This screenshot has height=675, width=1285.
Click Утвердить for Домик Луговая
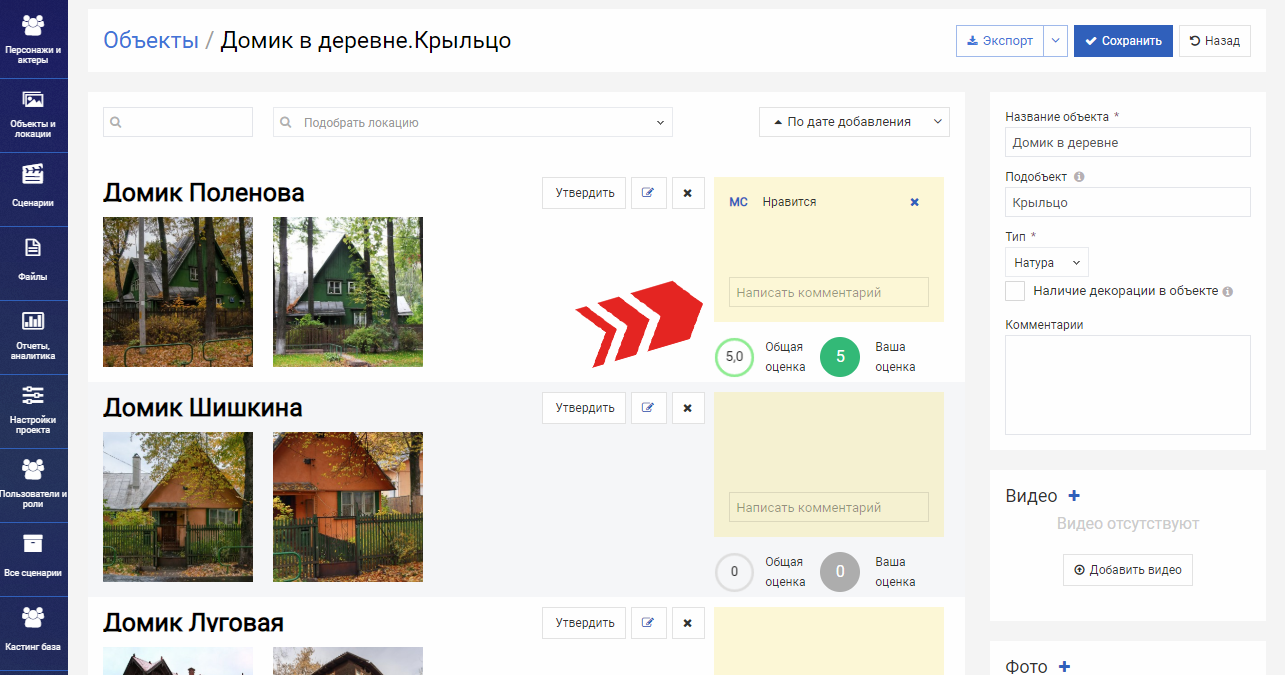coord(584,623)
